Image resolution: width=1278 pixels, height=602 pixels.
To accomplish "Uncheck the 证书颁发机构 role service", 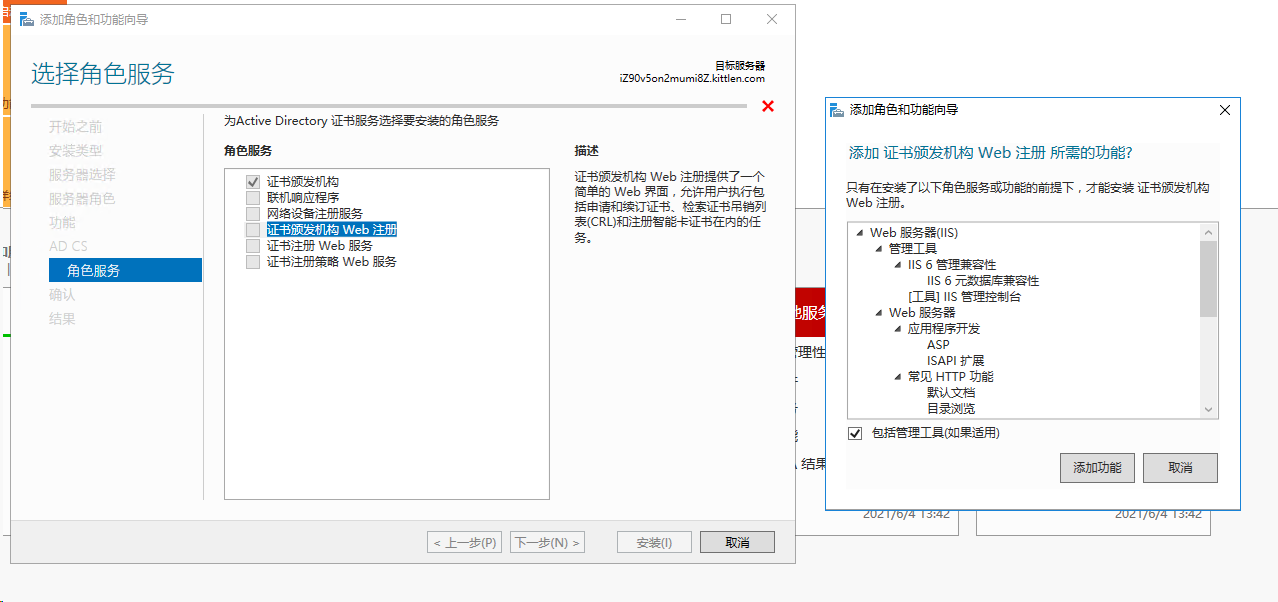I will click(x=253, y=181).
